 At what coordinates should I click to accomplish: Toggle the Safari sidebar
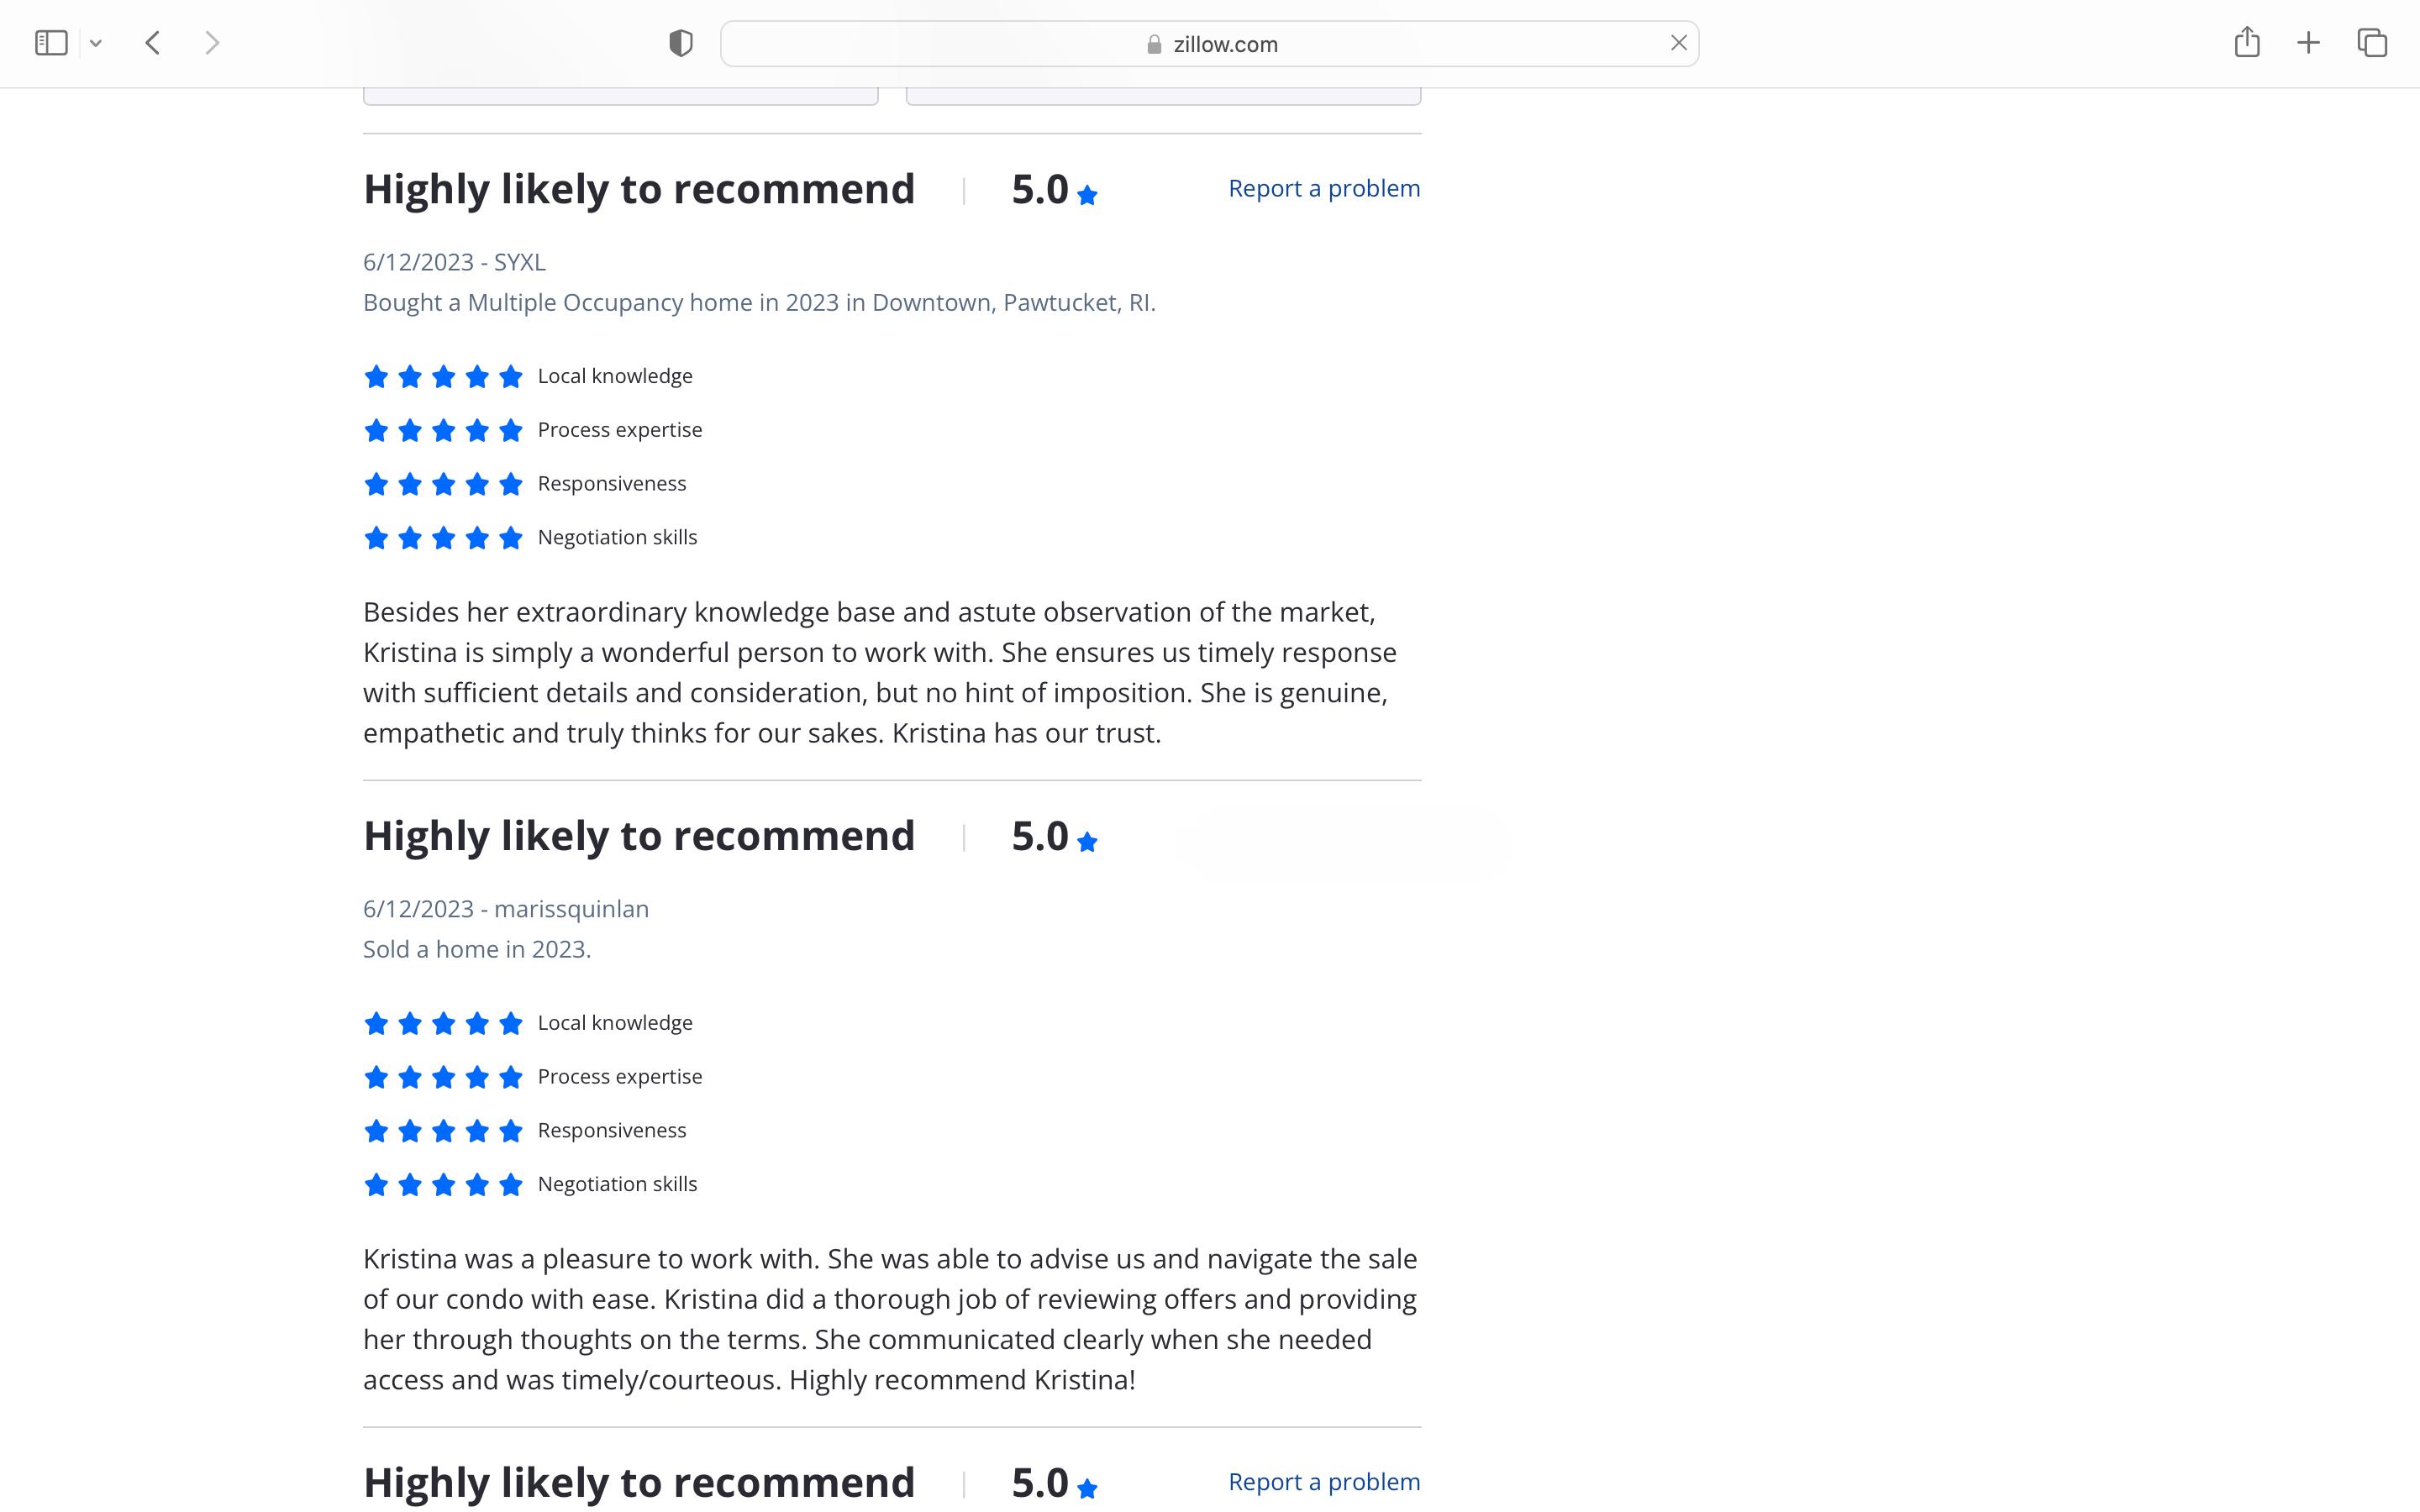(51, 43)
